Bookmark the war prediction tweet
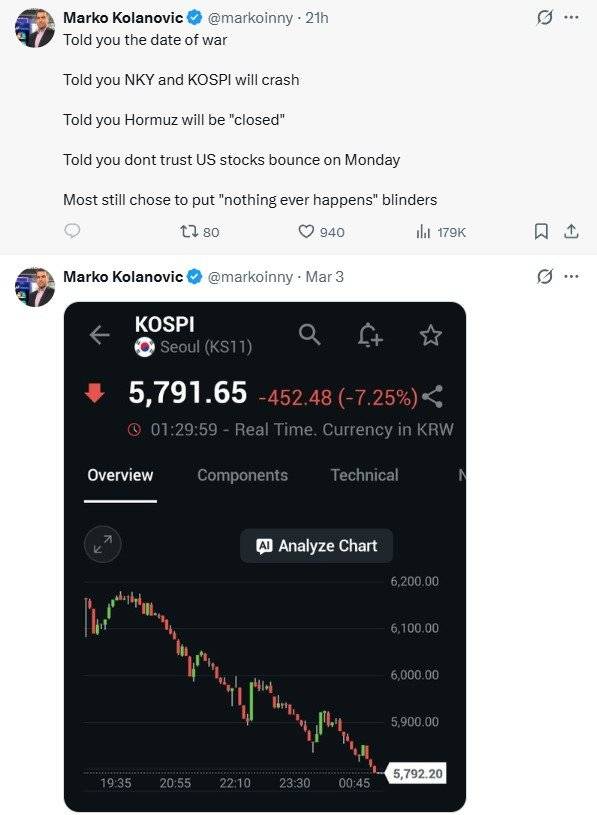The image size is (597, 815). point(540,231)
